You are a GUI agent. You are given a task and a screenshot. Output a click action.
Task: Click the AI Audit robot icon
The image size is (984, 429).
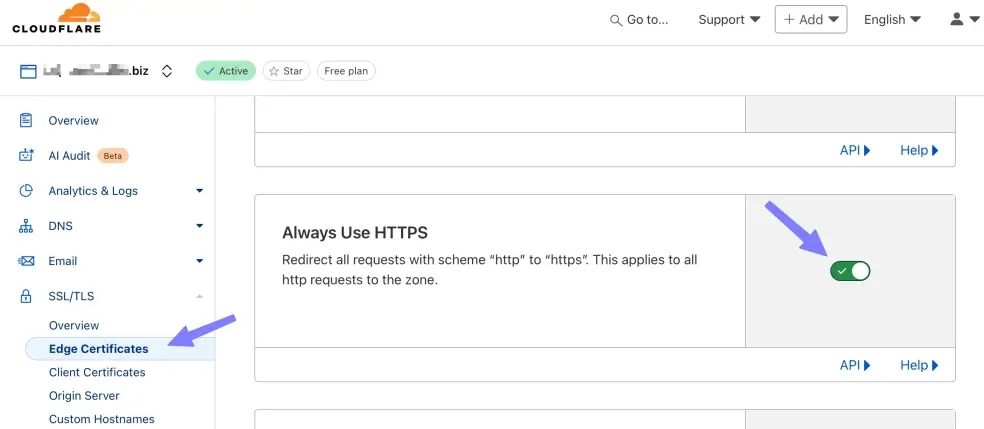(26, 156)
